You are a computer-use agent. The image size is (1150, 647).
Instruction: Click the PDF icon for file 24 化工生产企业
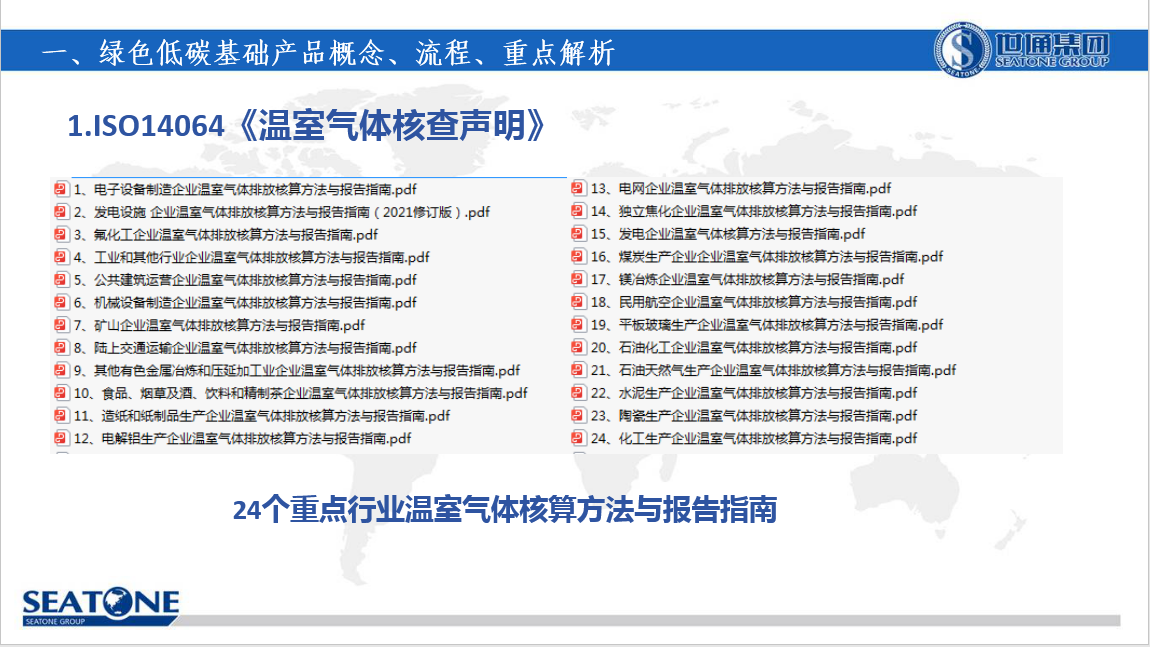(x=578, y=438)
